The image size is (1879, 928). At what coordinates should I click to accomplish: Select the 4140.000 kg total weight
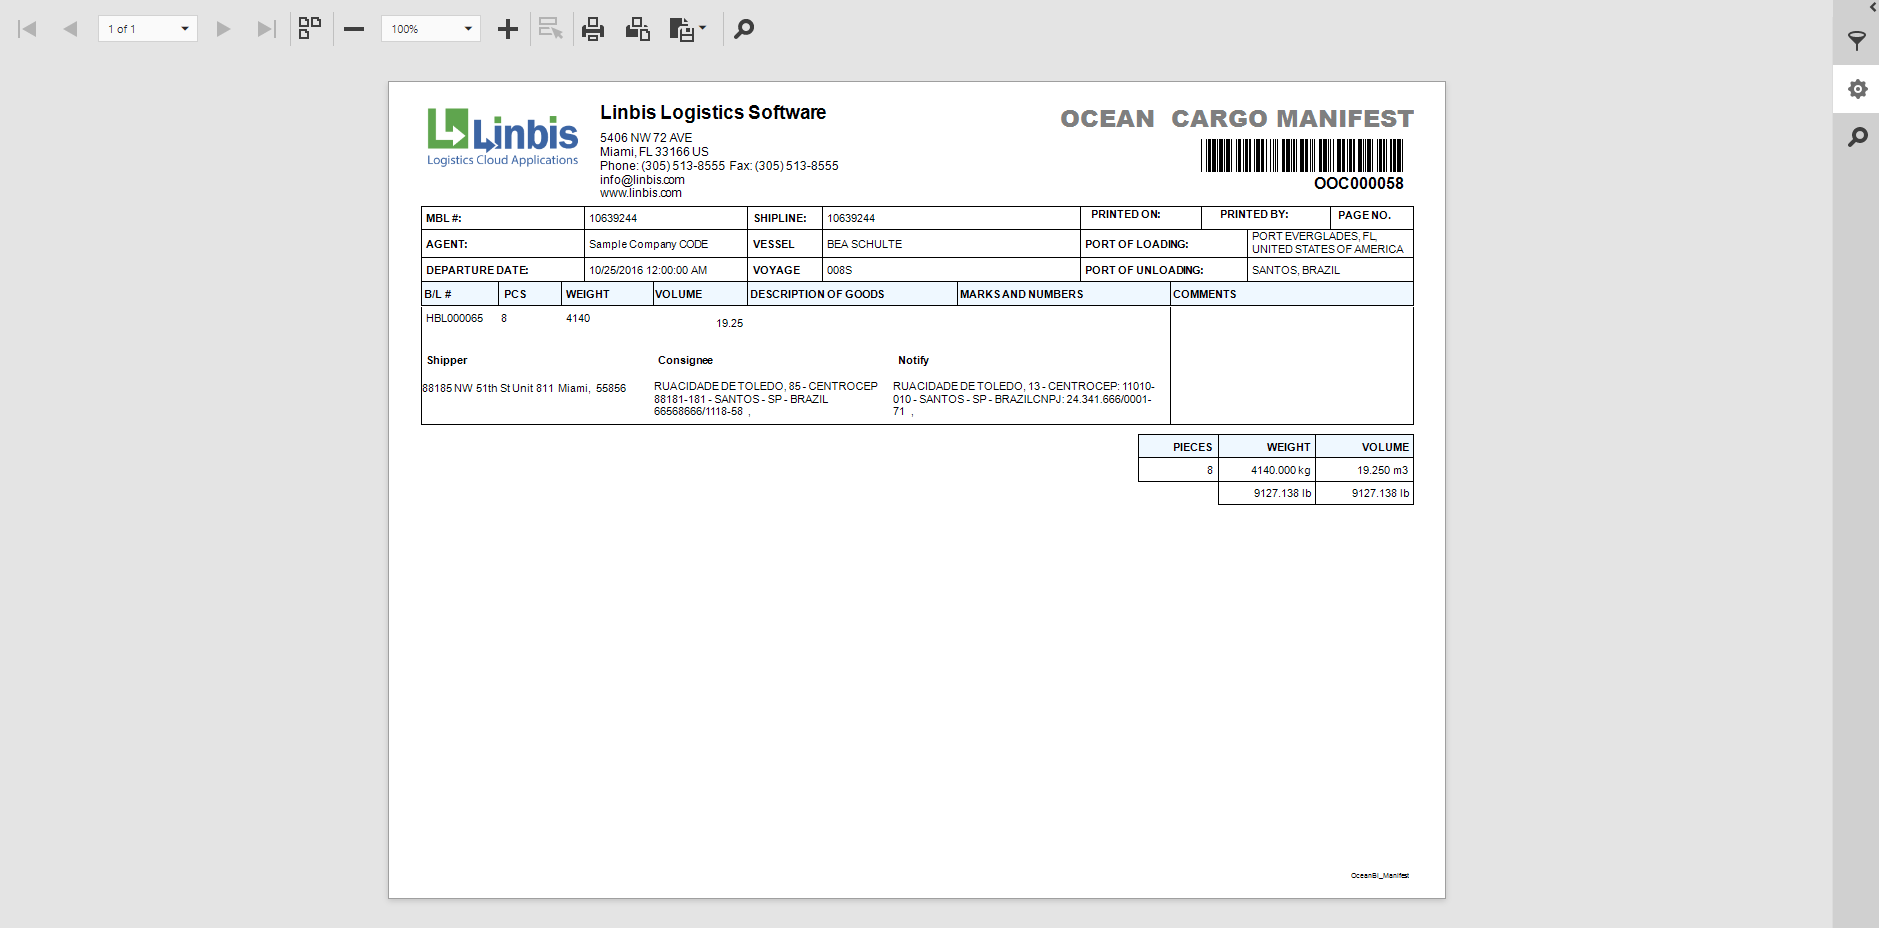coord(1280,470)
